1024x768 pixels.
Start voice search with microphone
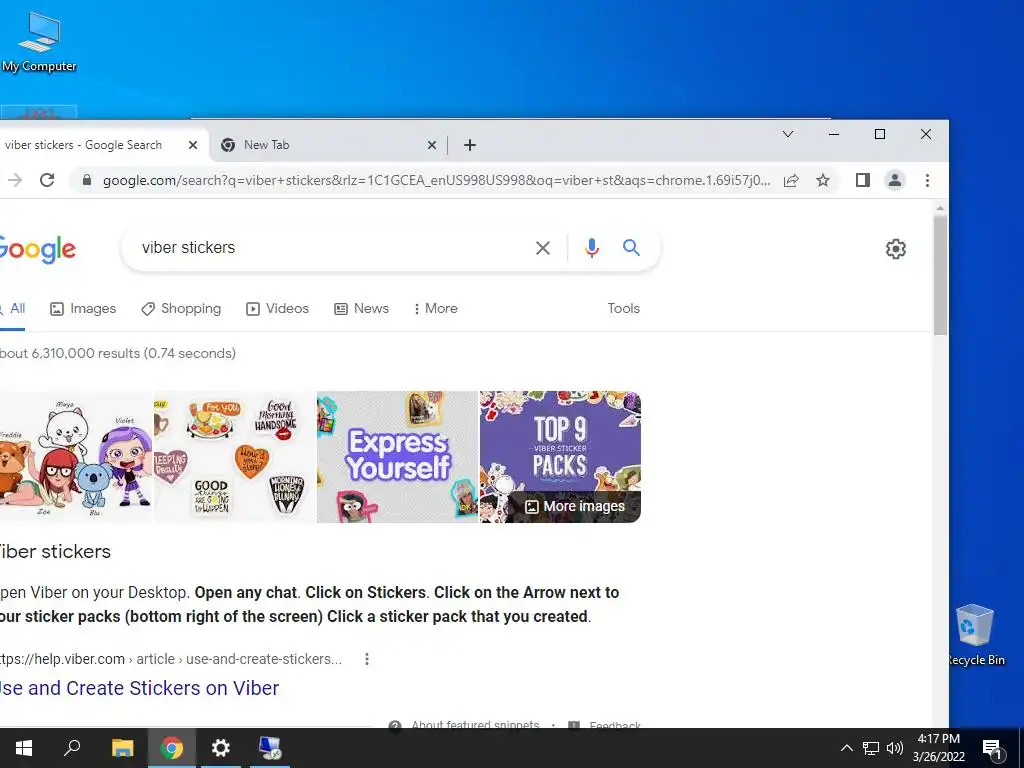tap(592, 248)
